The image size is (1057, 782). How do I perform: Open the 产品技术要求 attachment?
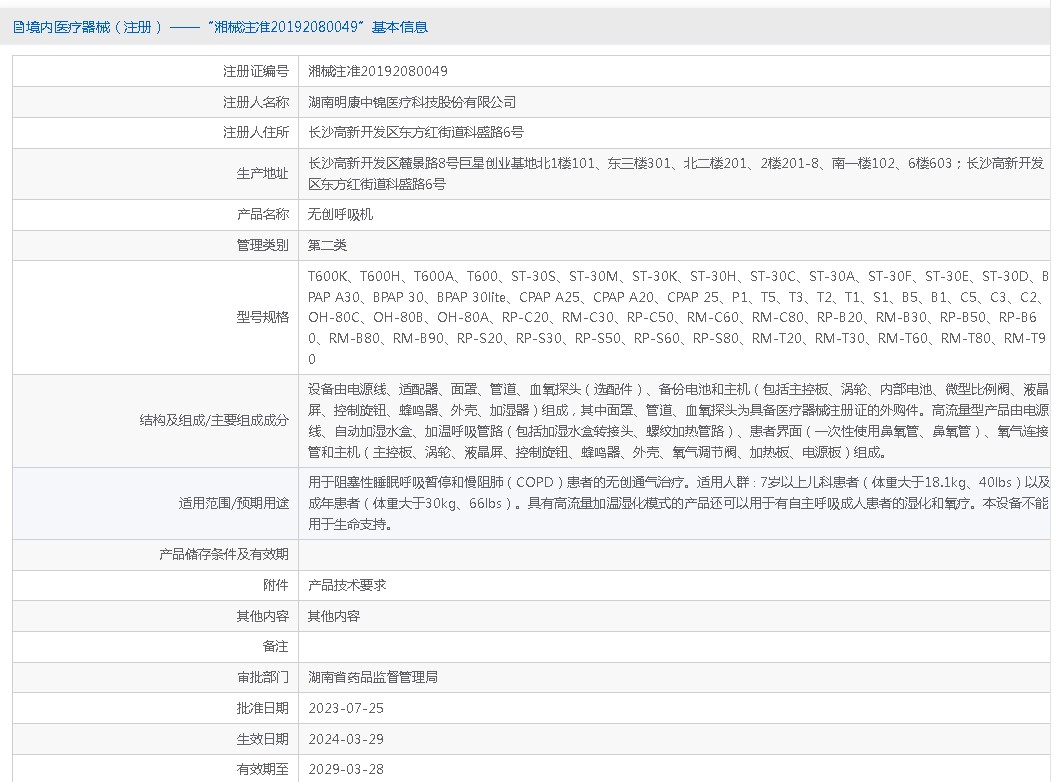pos(347,585)
